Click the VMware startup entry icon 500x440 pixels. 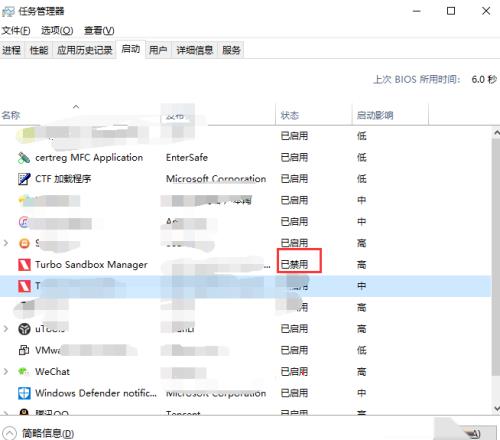point(24,350)
